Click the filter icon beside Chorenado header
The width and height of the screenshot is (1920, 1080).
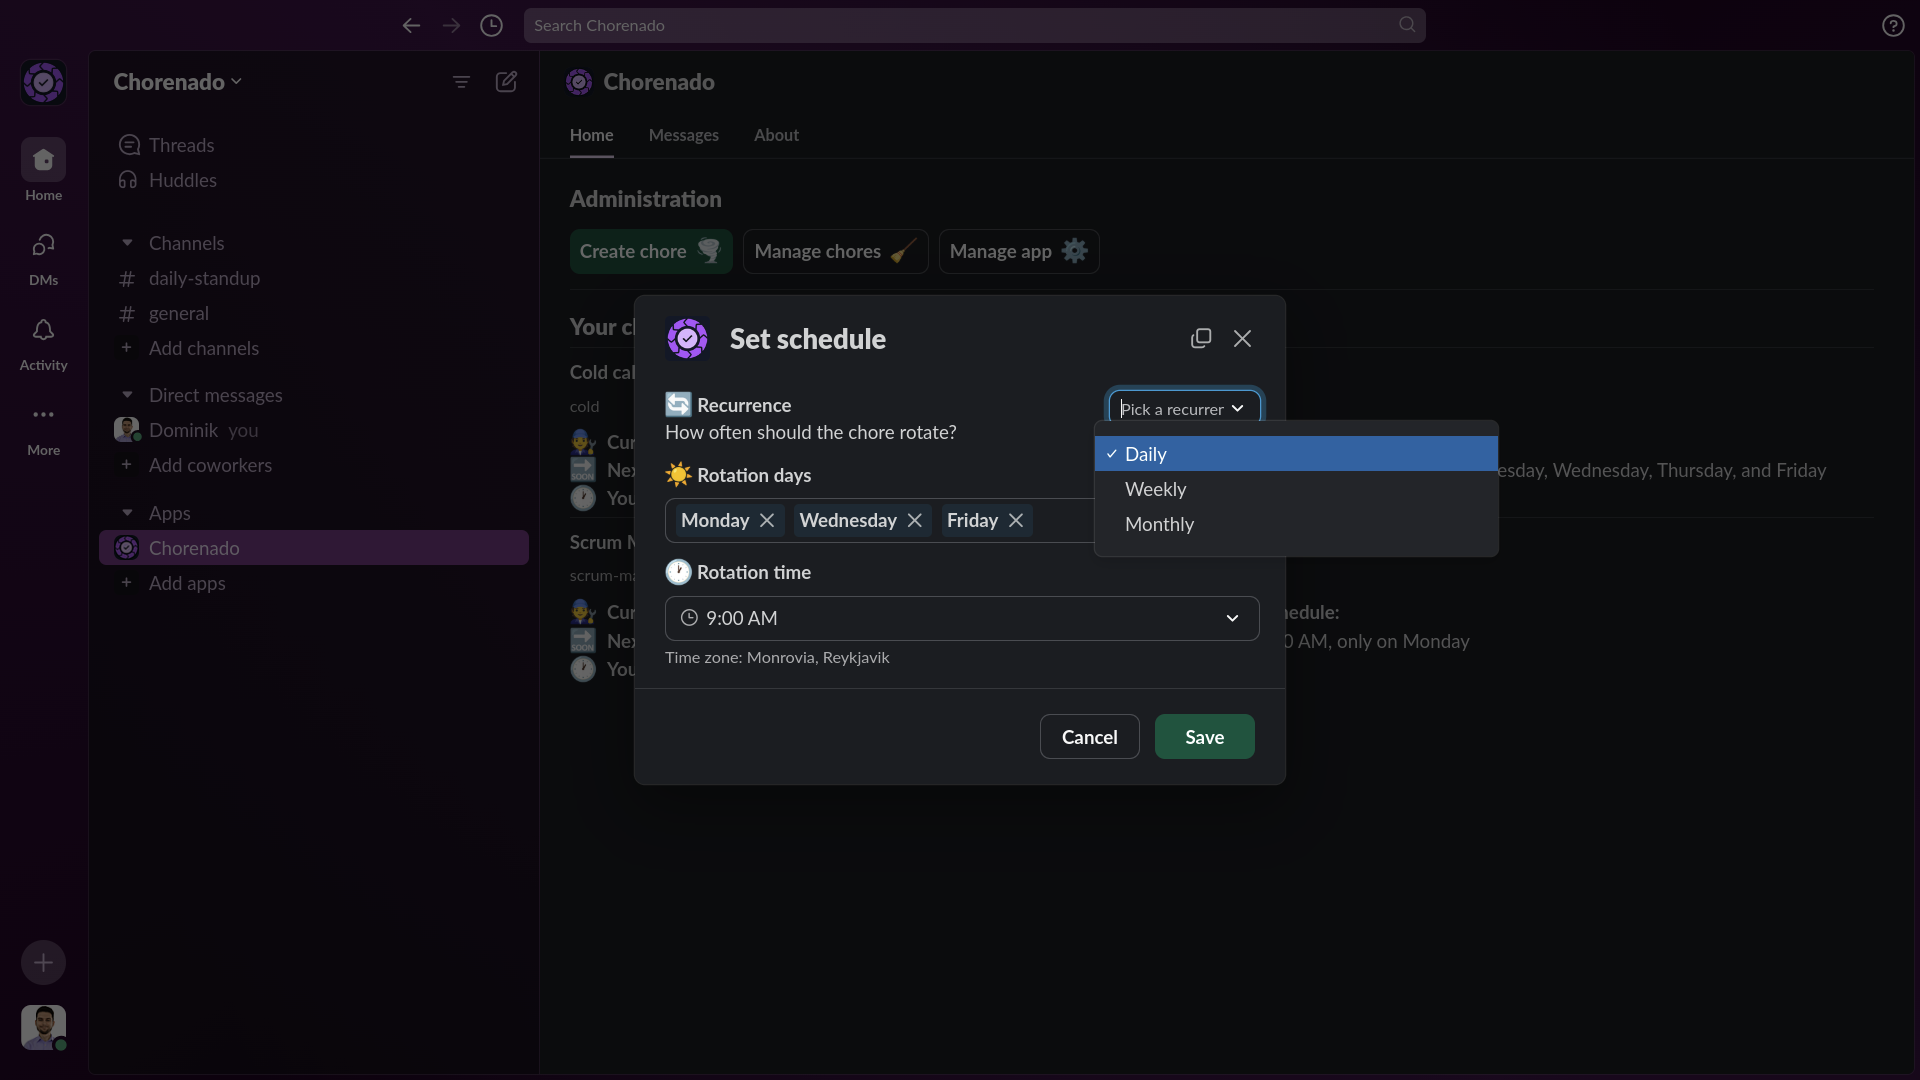tap(461, 82)
